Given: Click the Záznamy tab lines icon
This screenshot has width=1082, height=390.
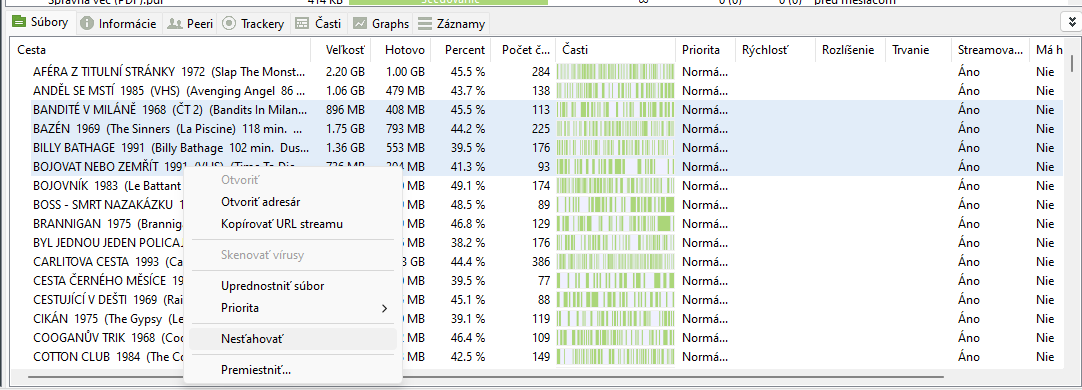Looking at the screenshot, I should click(x=426, y=24).
